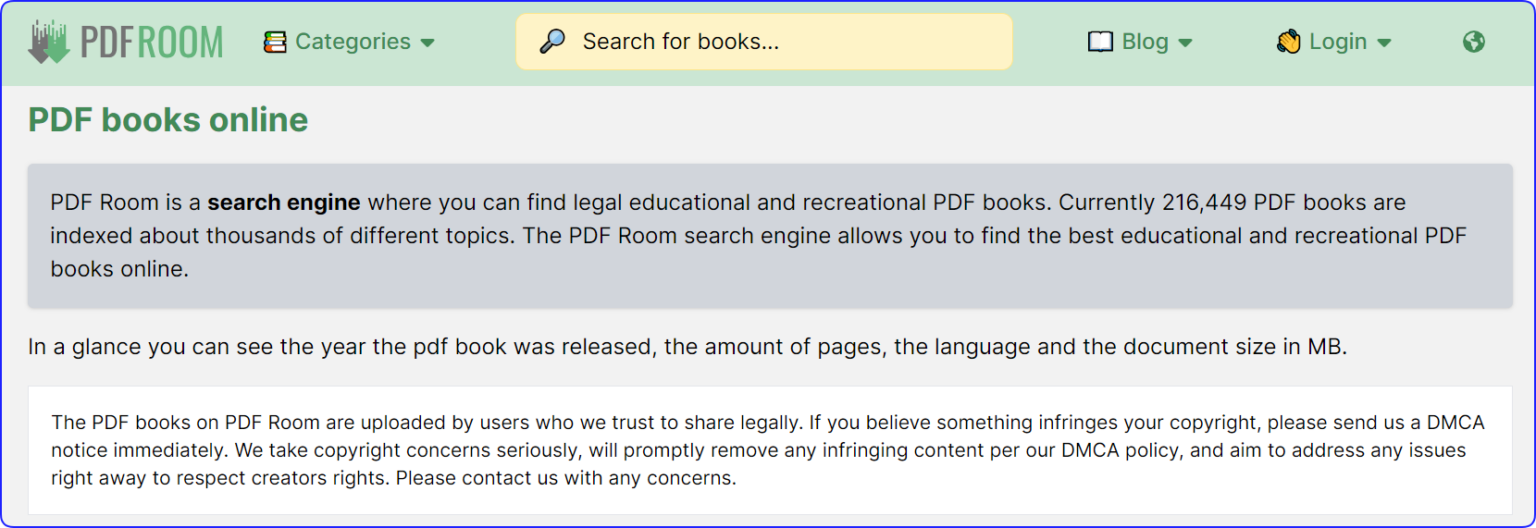Focus the "Search for books..." field

coord(780,42)
